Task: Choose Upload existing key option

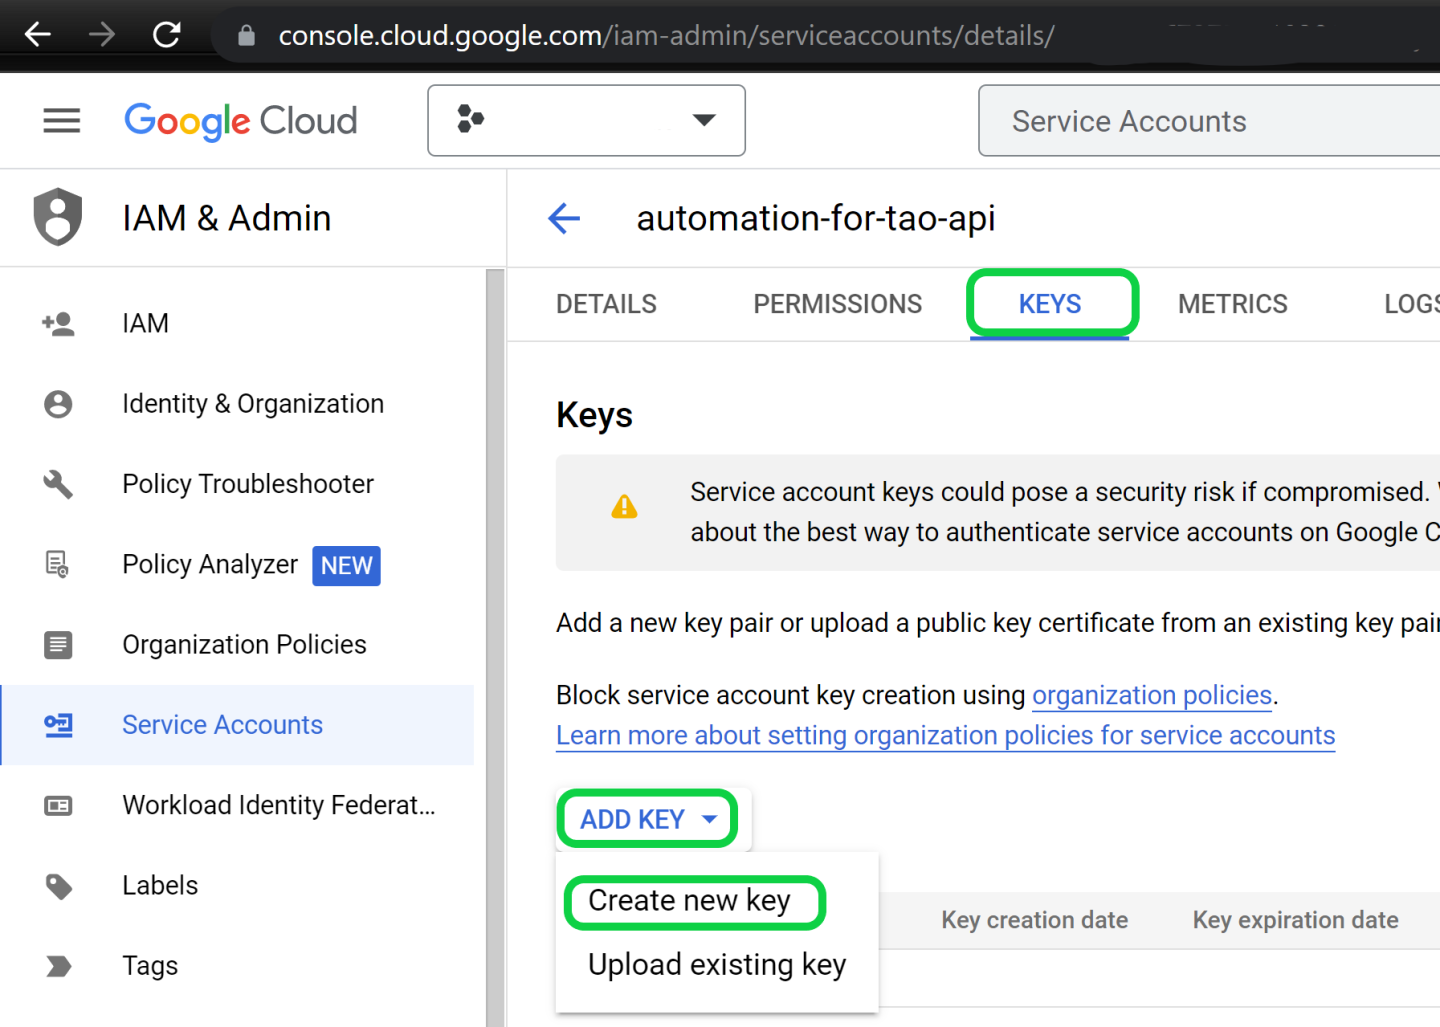Action: pyautogui.click(x=716, y=965)
